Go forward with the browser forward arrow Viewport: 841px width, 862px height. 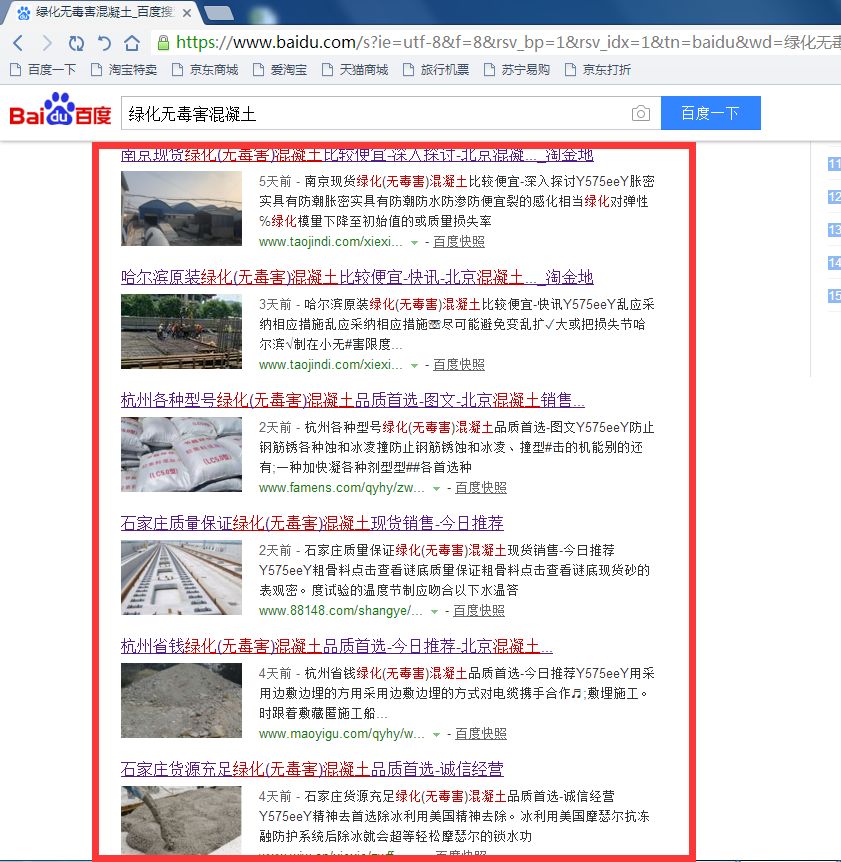47,43
